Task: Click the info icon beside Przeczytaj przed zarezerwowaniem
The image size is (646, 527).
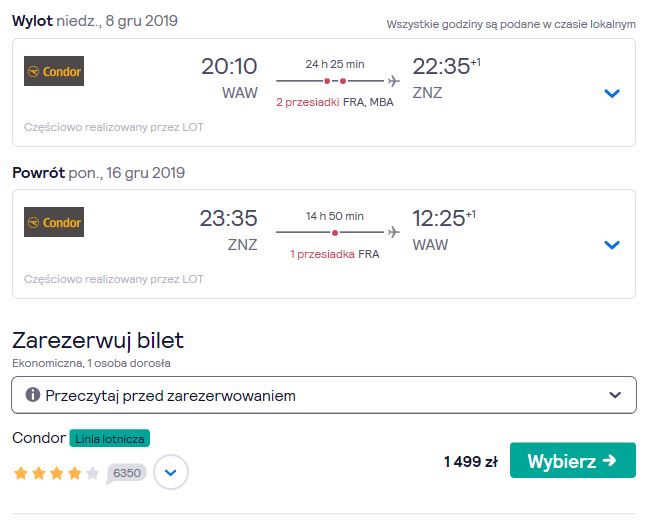Action: [x=33, y=395]
